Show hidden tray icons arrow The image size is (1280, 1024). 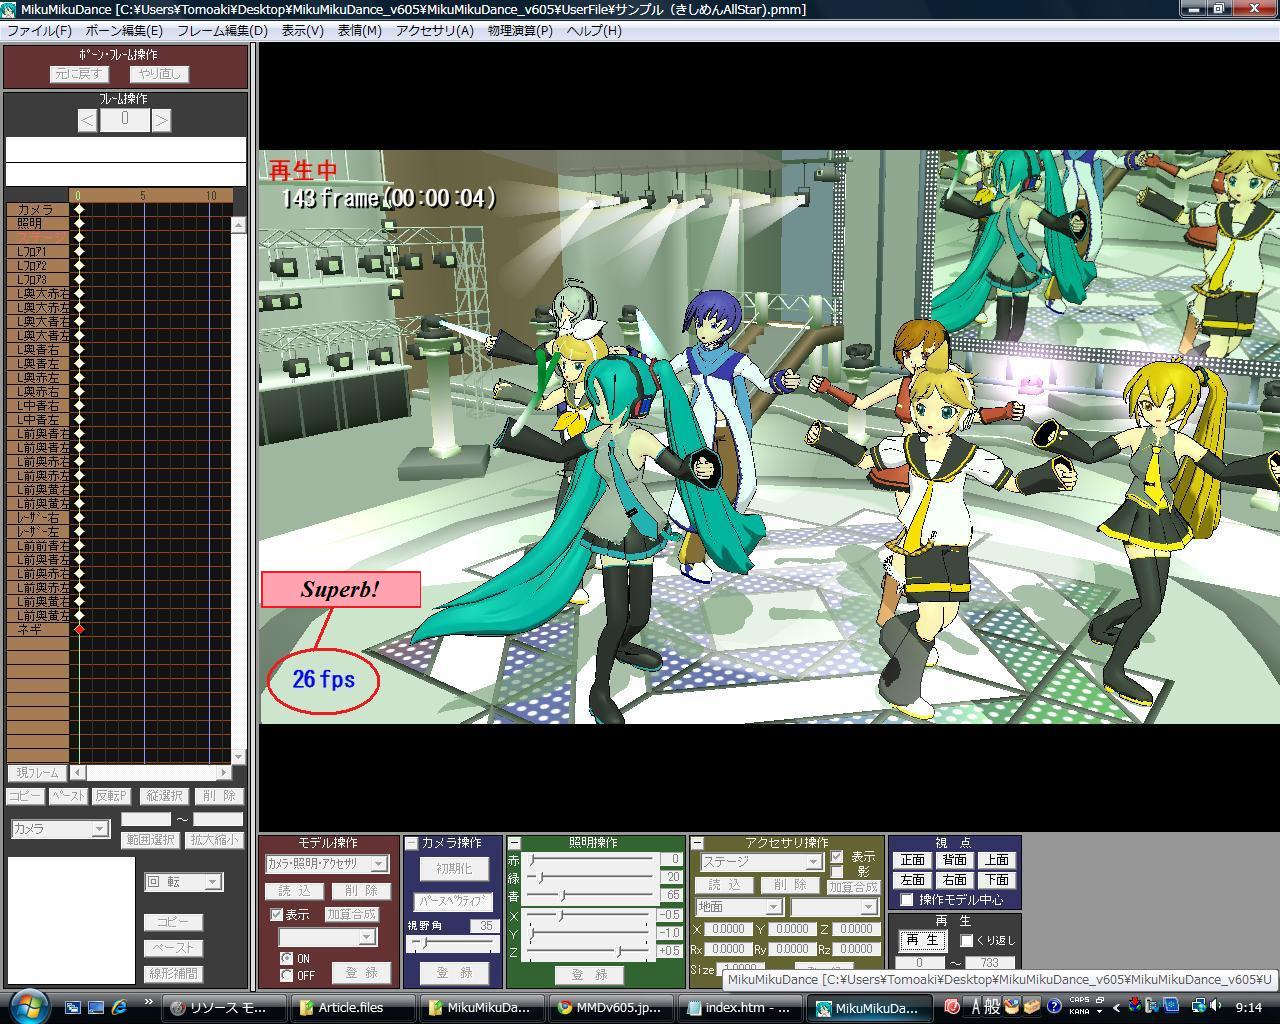click(1116, 1007)
